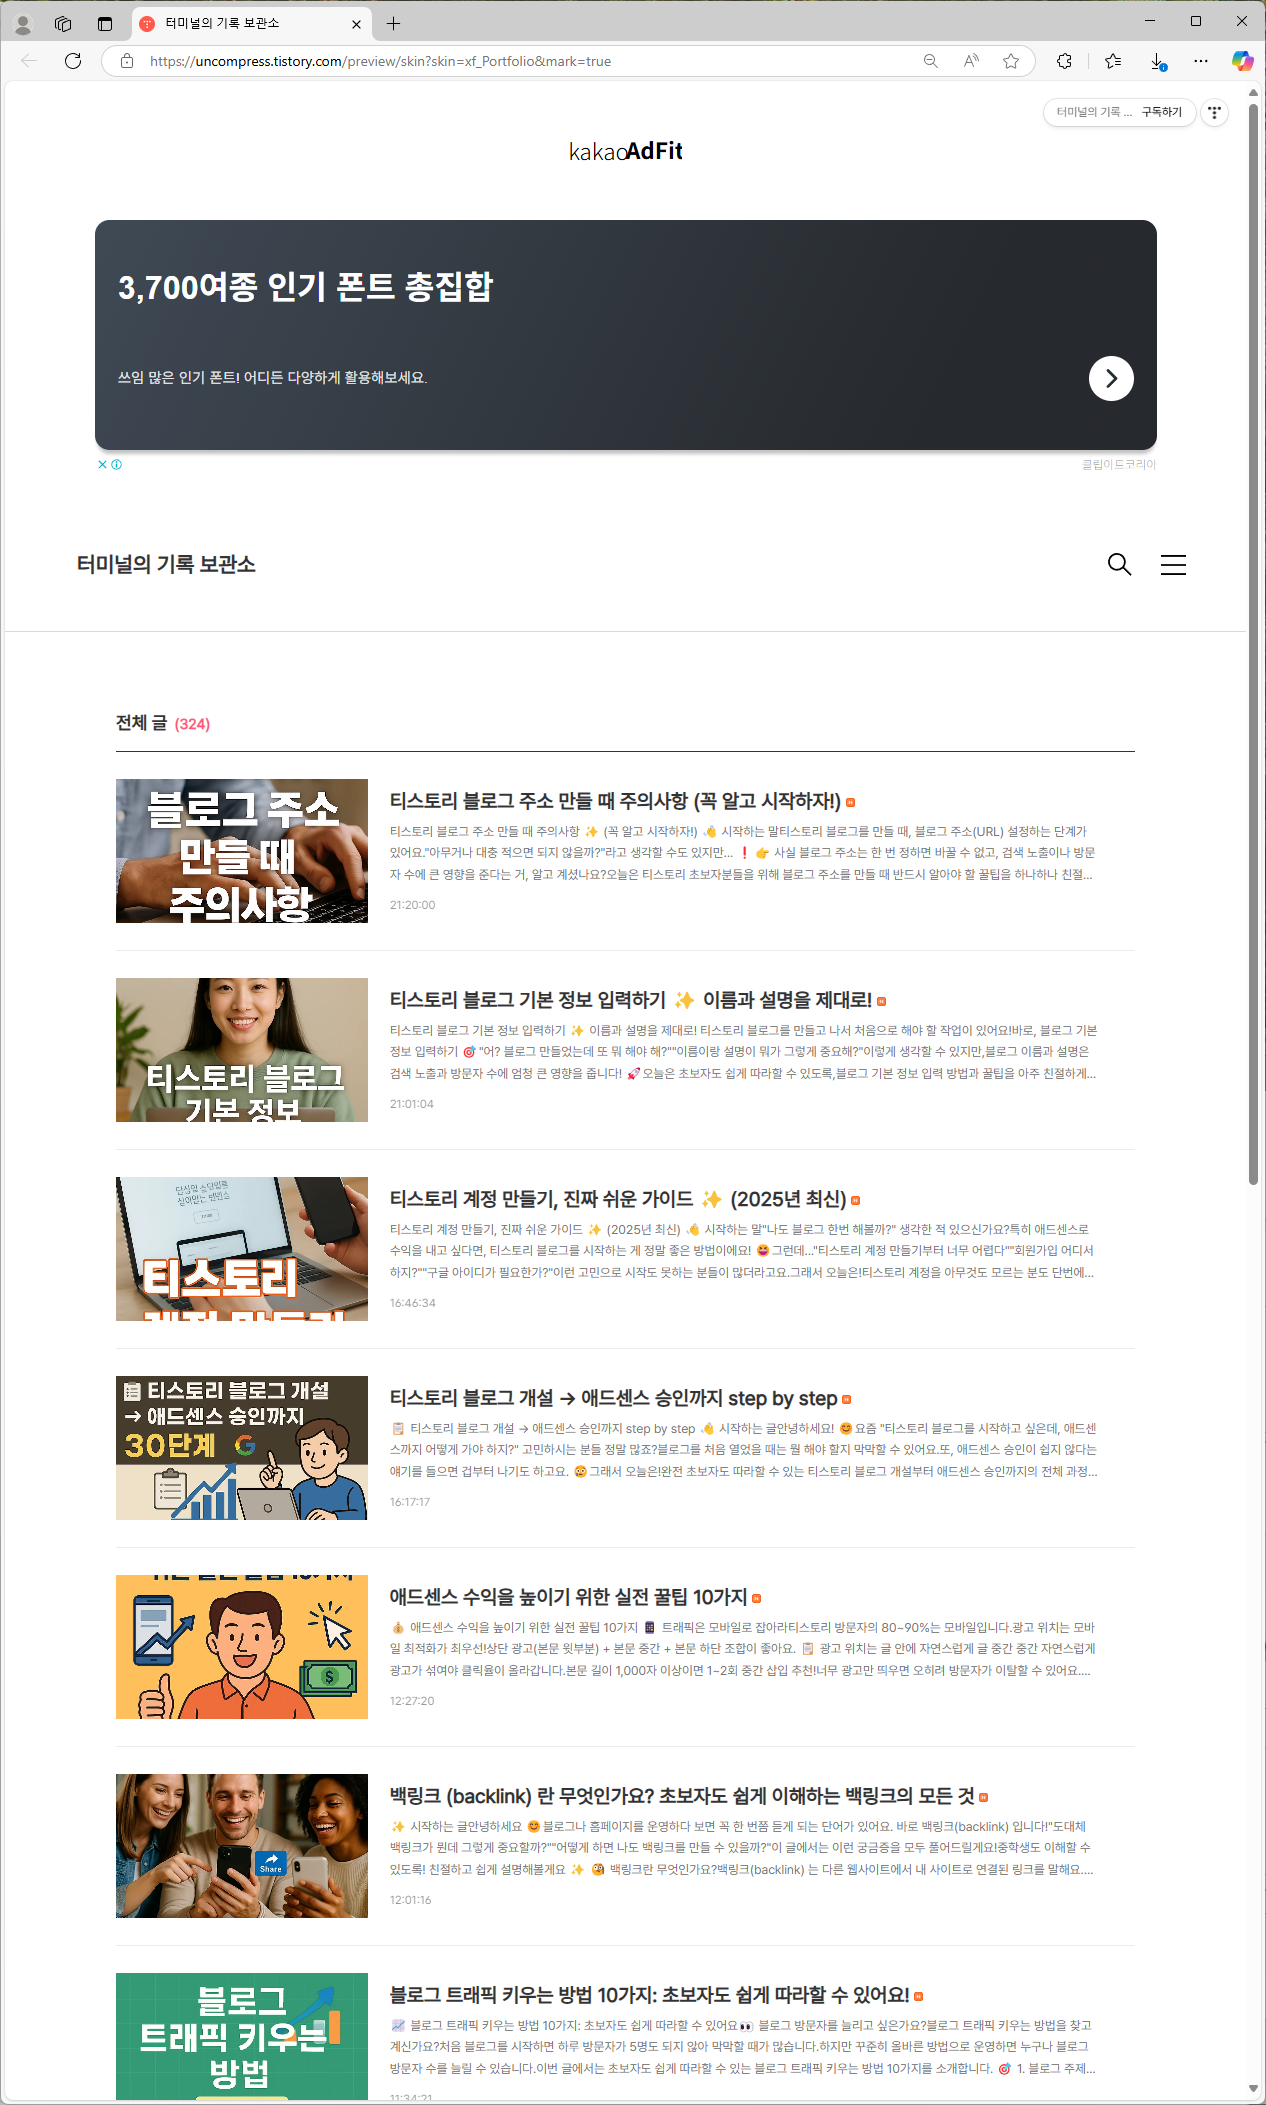This screenshot has height=2105, width=1266.
Task: Click timestamp 12:01:16
Action: click(x=411, y=1900)
